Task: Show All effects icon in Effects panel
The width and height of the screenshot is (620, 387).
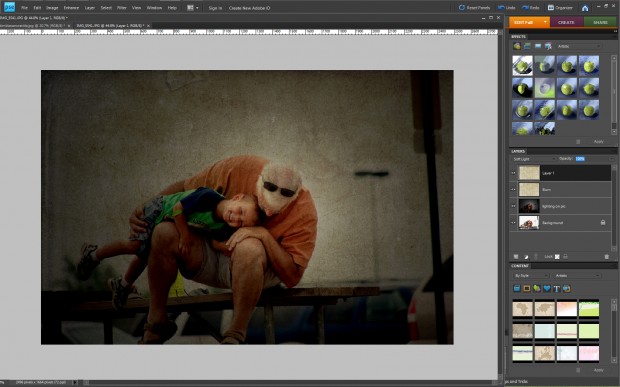Action: [x=548, y=46]
